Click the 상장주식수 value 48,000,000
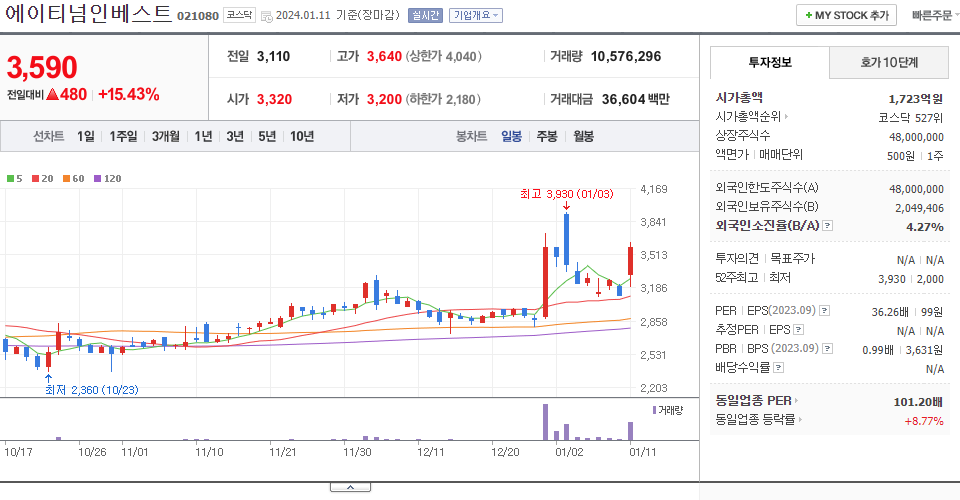The image size is (960, 500). 916,137
